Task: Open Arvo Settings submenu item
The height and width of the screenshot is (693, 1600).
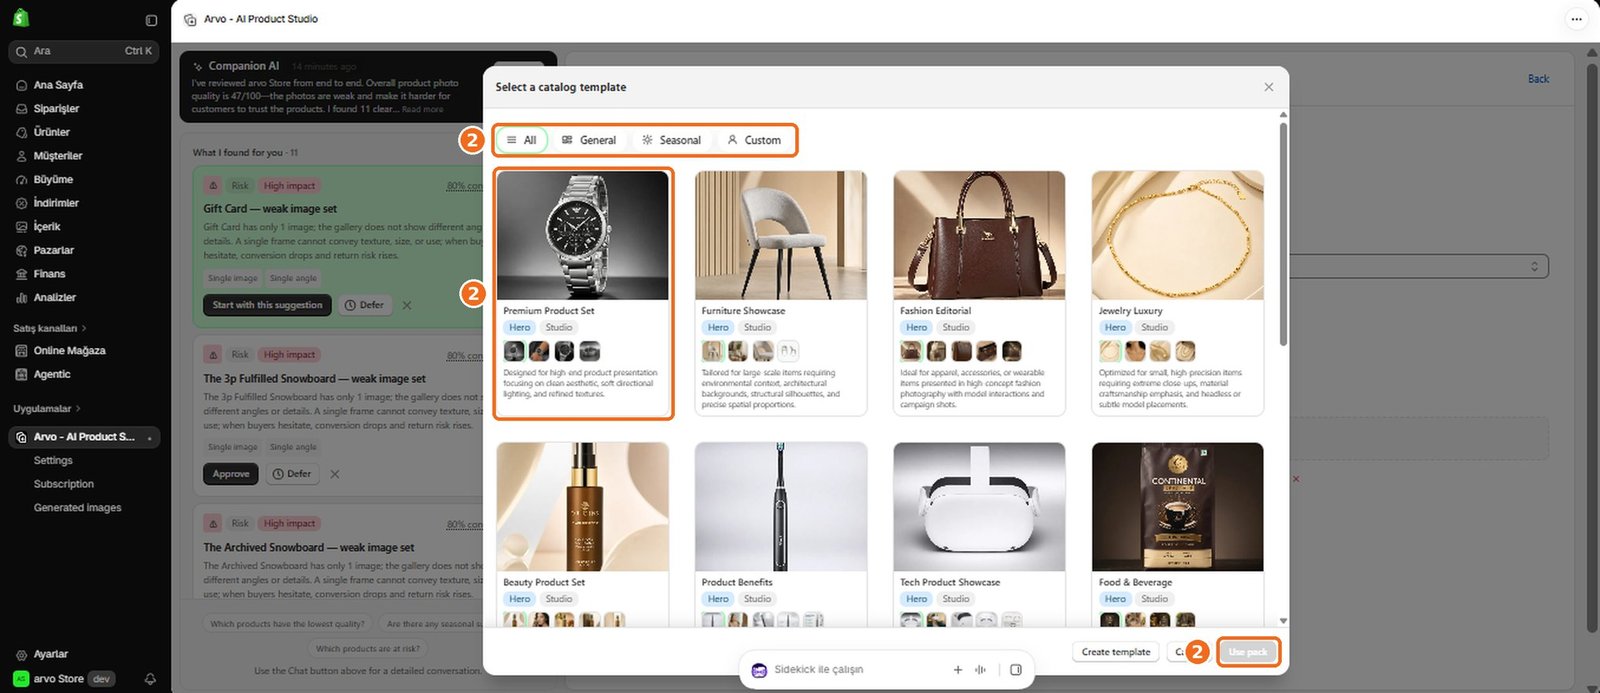Action: click(53, 461)
